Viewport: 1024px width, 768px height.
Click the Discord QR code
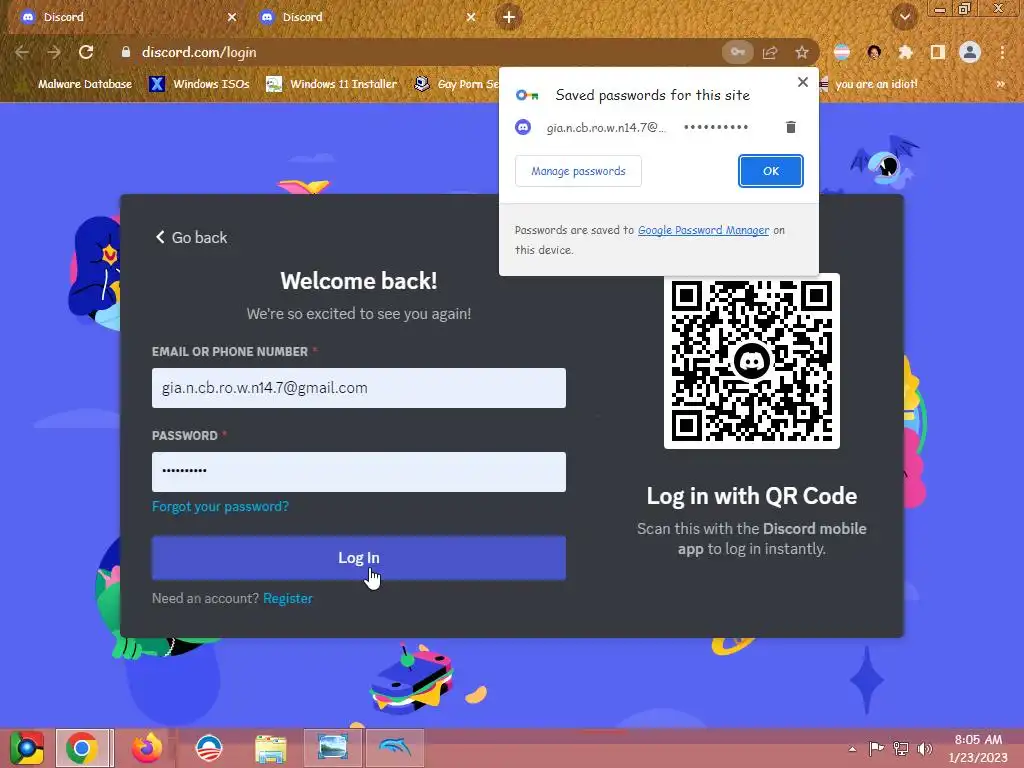[x=752, y=361]
